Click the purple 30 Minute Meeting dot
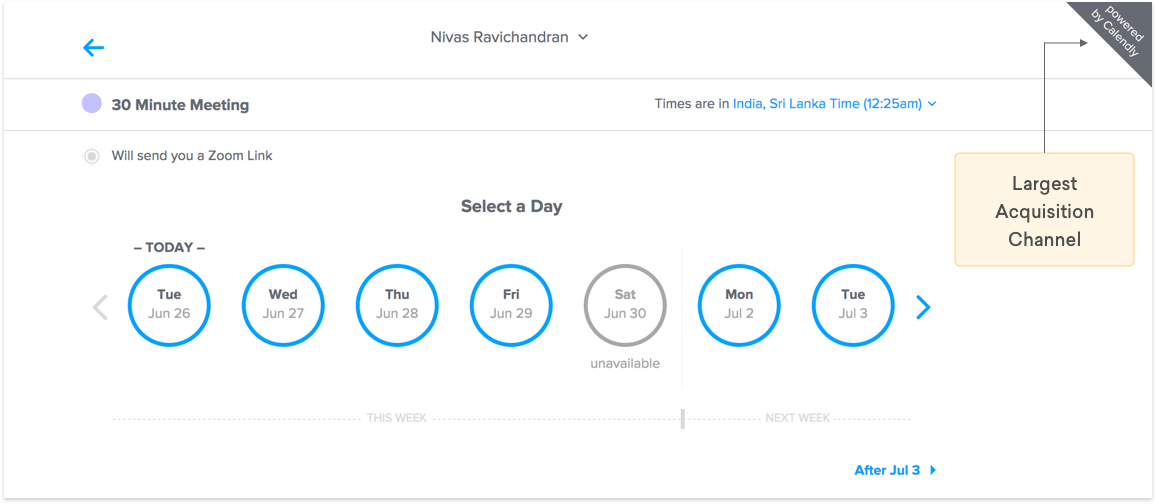The height and width of the screenshot is (504, 1156). [x=92, y=104]
